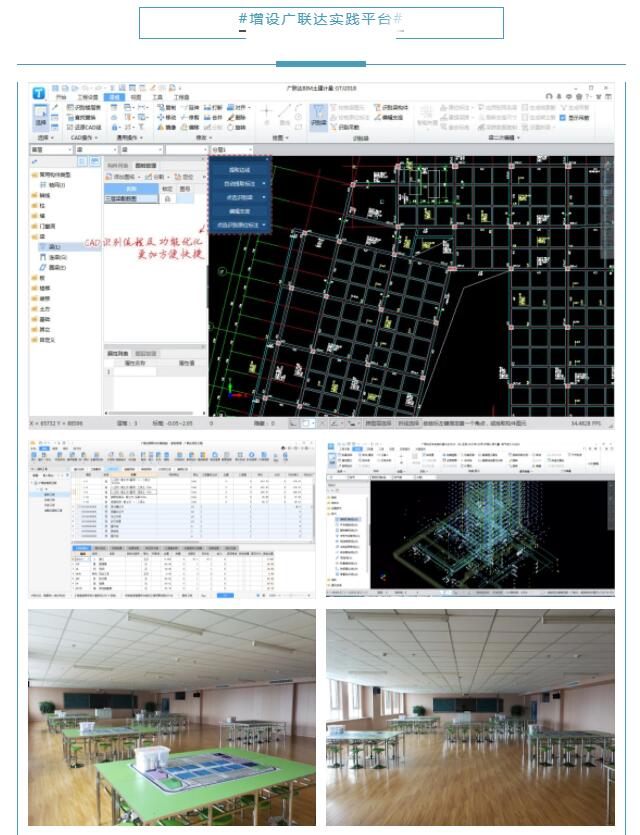Click the 偏移 offset tool

(190, 127)
